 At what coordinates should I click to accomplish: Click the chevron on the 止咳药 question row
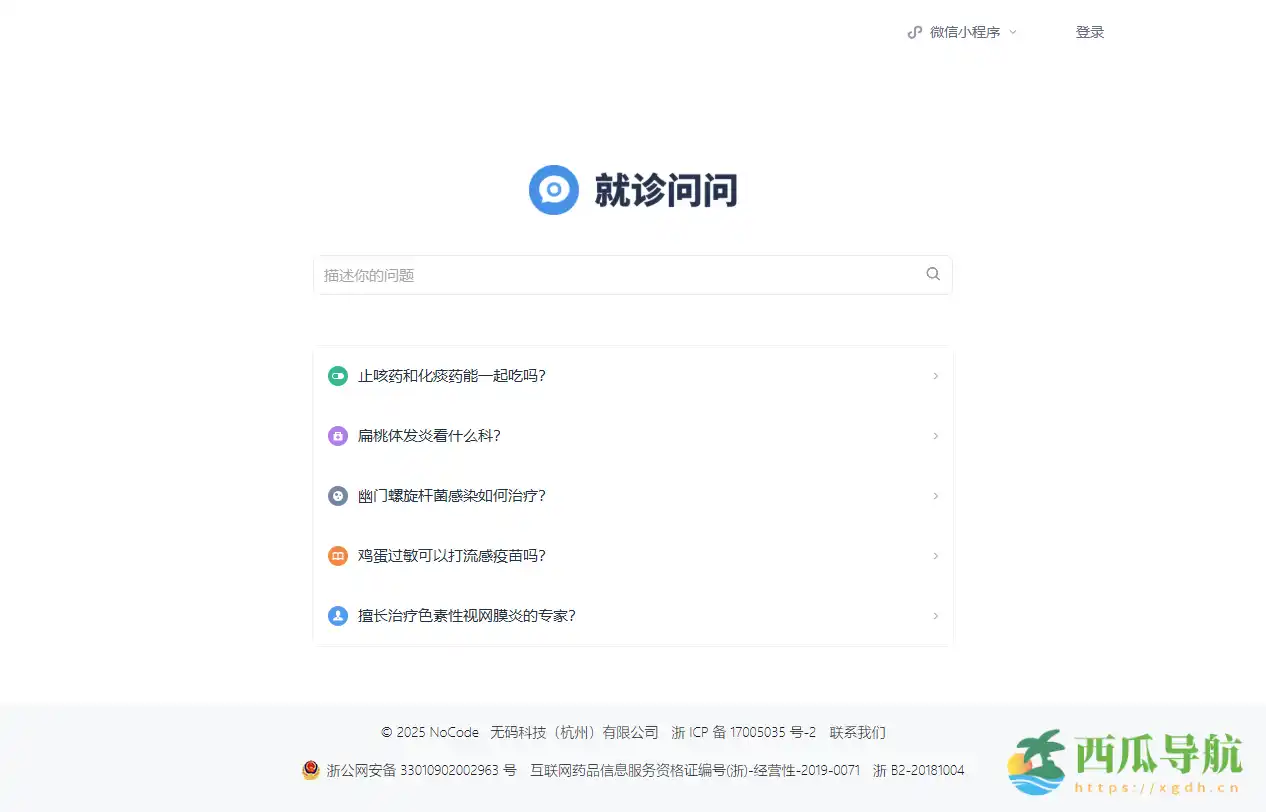pos(935,376)
